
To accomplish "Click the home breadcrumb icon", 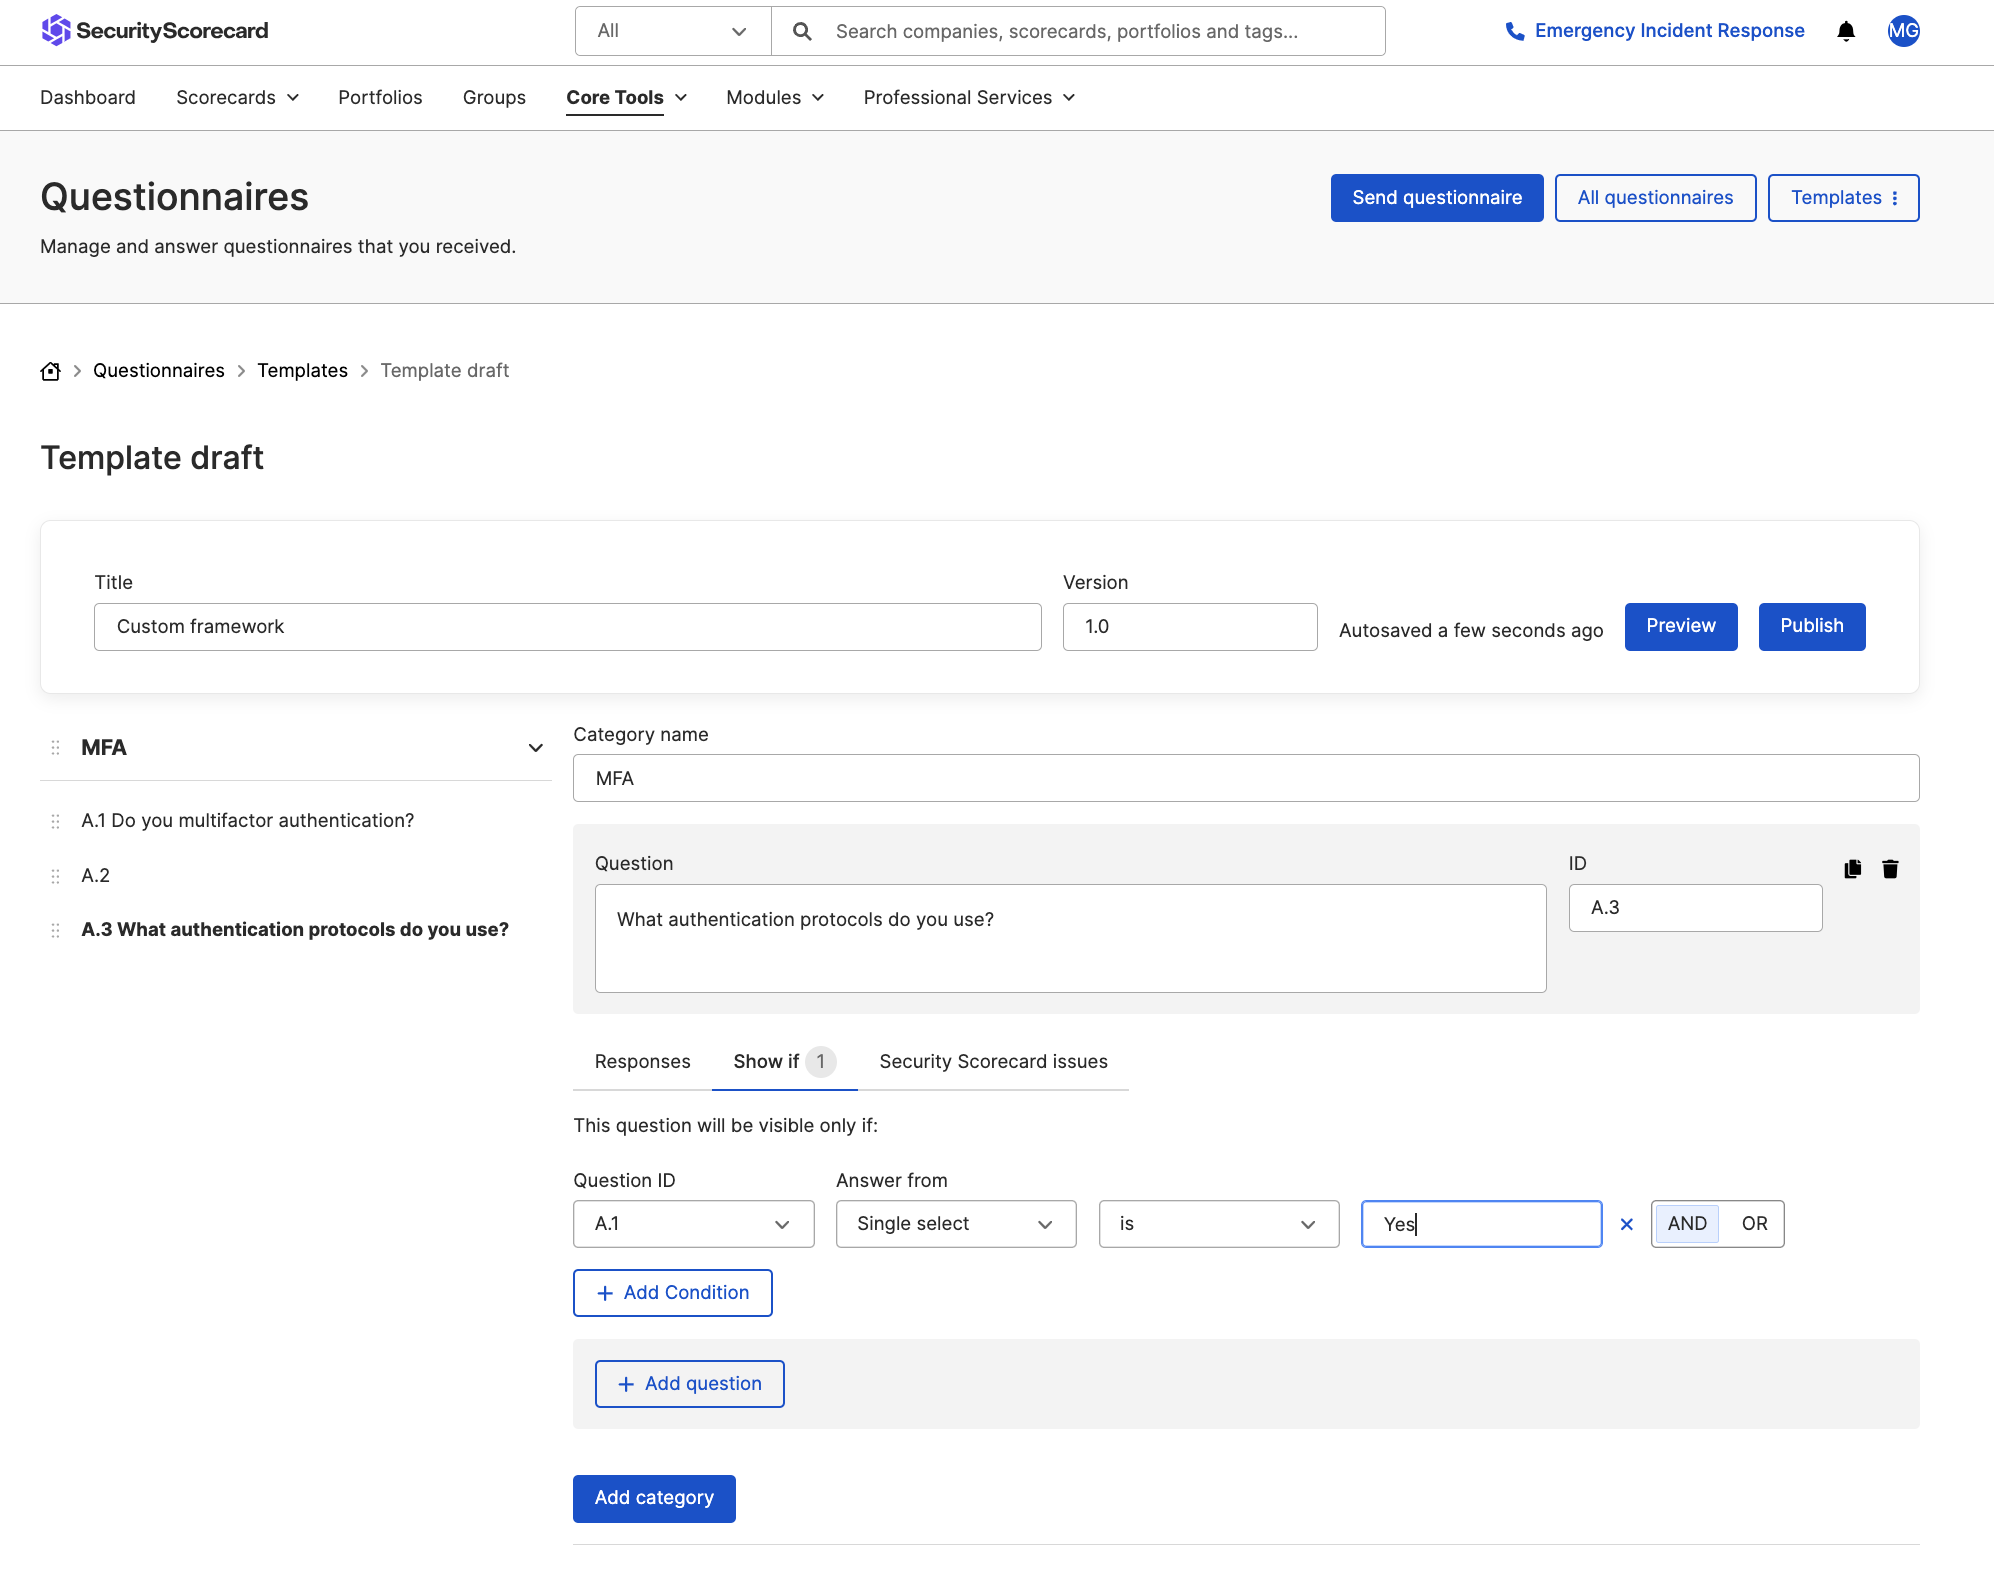I will (x=51, y=371).
